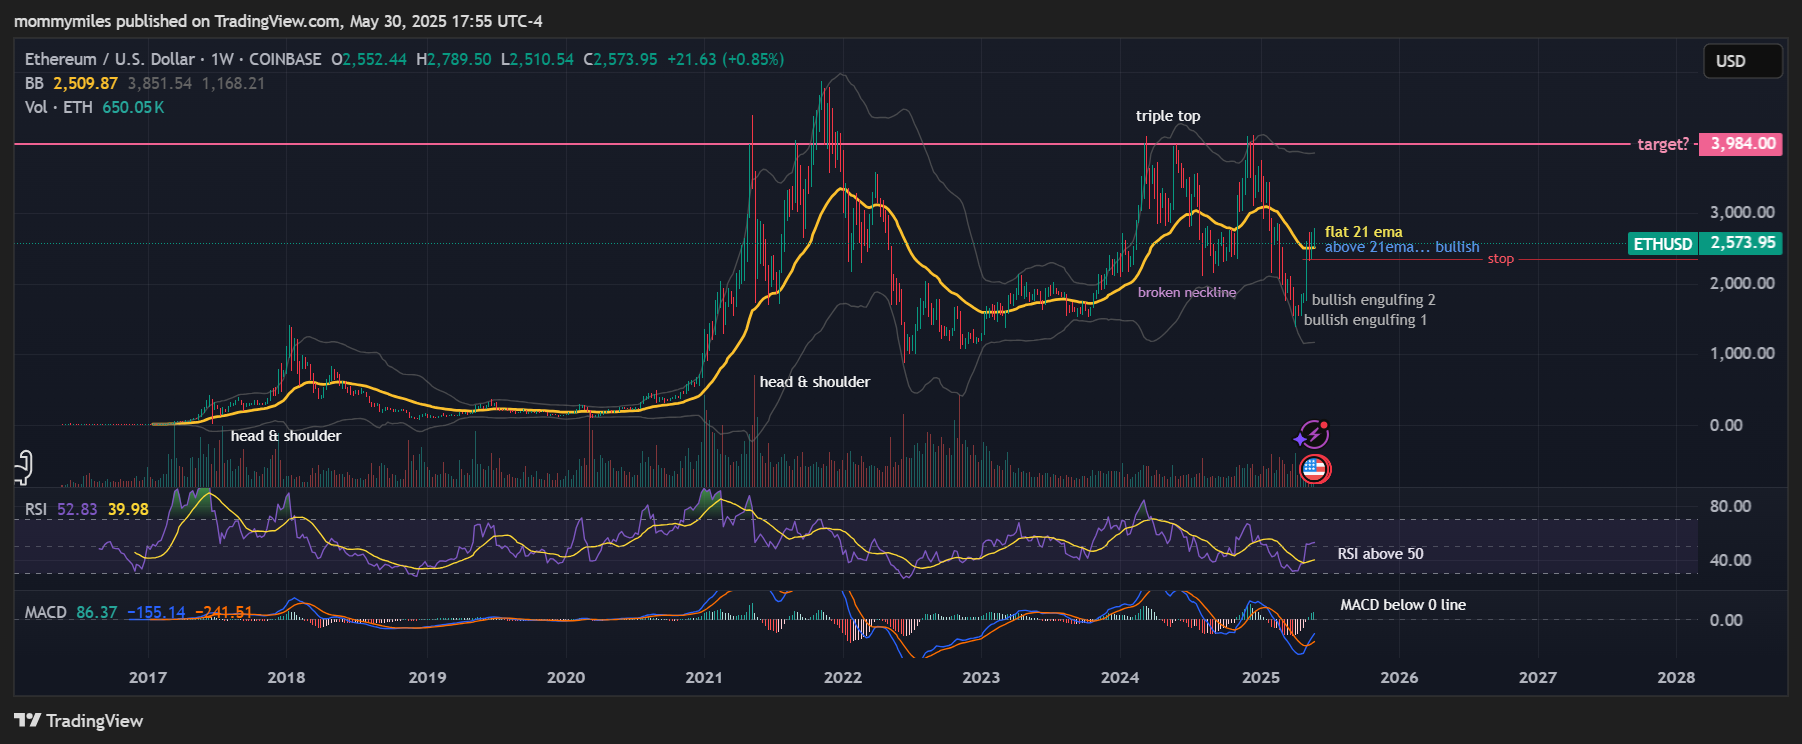
Task: Click the 2028 time axis label
Action: [x=1676, y=677]
